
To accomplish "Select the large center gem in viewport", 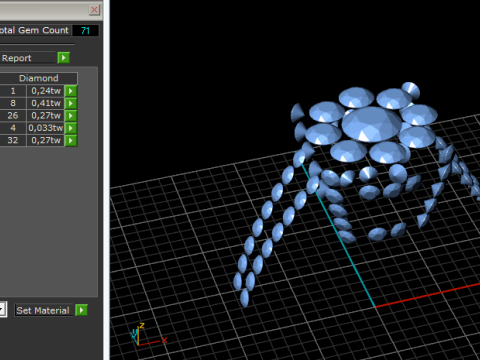I will (x=372, y=124).
